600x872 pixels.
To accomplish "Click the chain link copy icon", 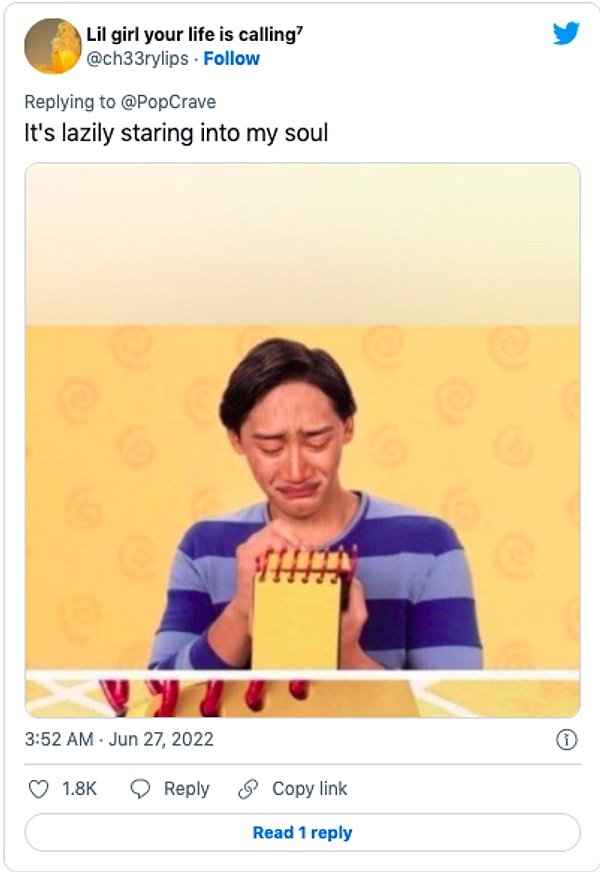I will tap(248, 789).
